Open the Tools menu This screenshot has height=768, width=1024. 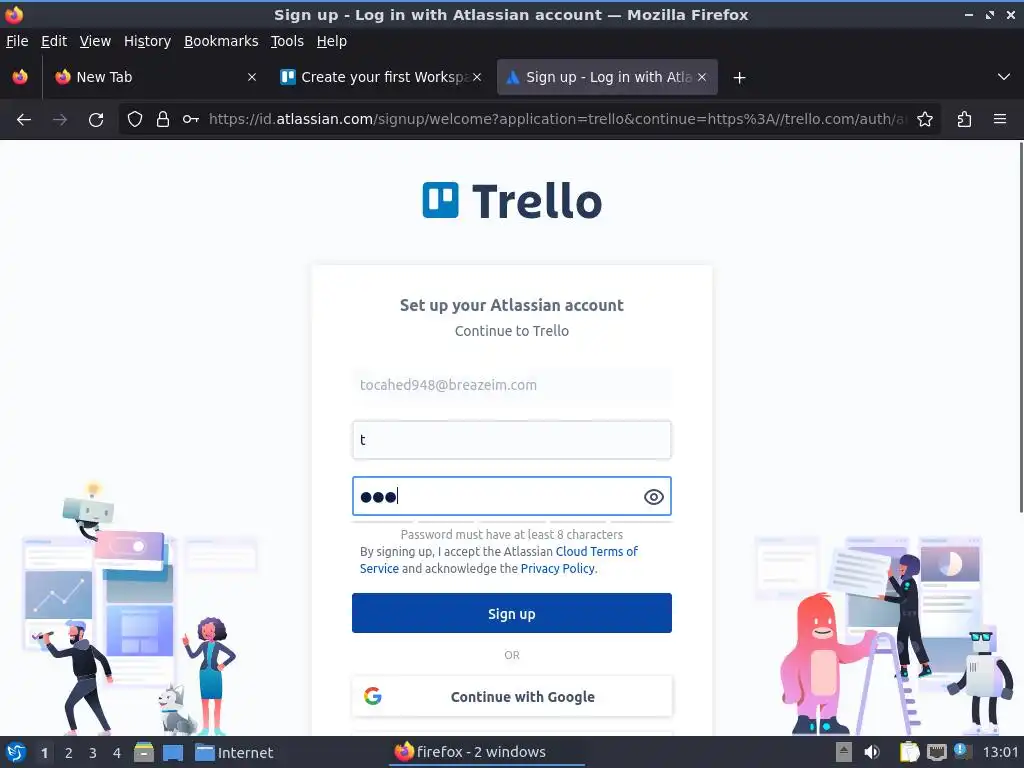tap(287, 41)
